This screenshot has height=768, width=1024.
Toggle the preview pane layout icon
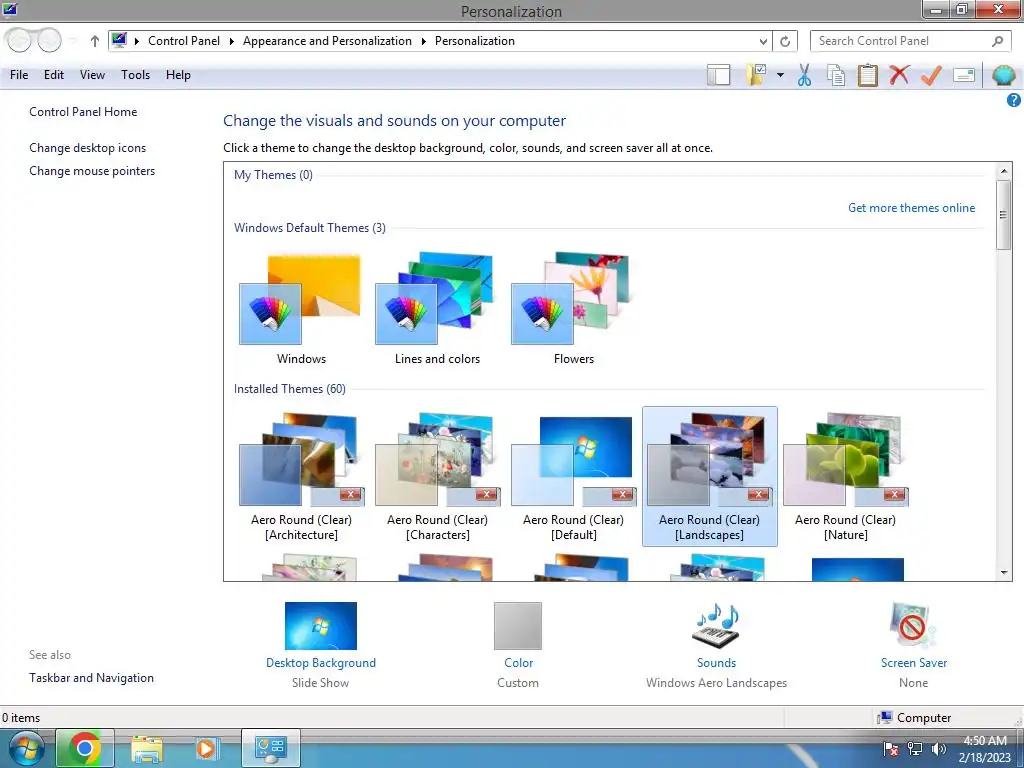click(x=718, y=75)
